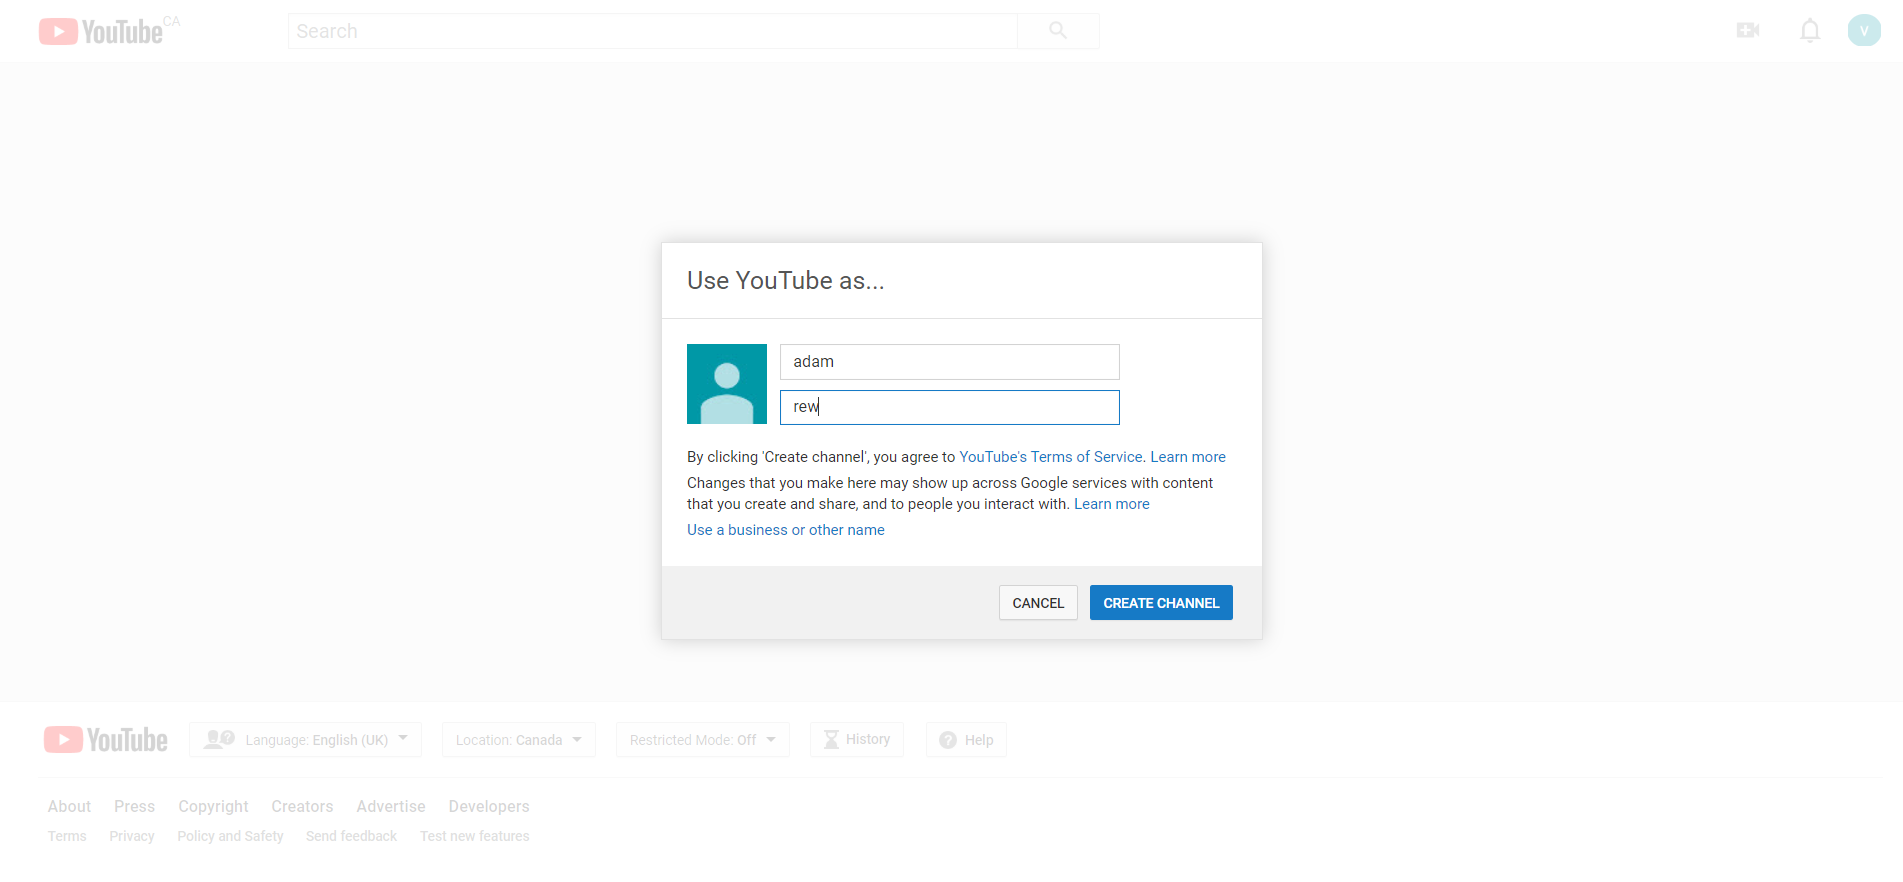Expand the Language: English (UK) dropdown
The width and height of the screenshot is (1903, 882).
pos(306,740)
